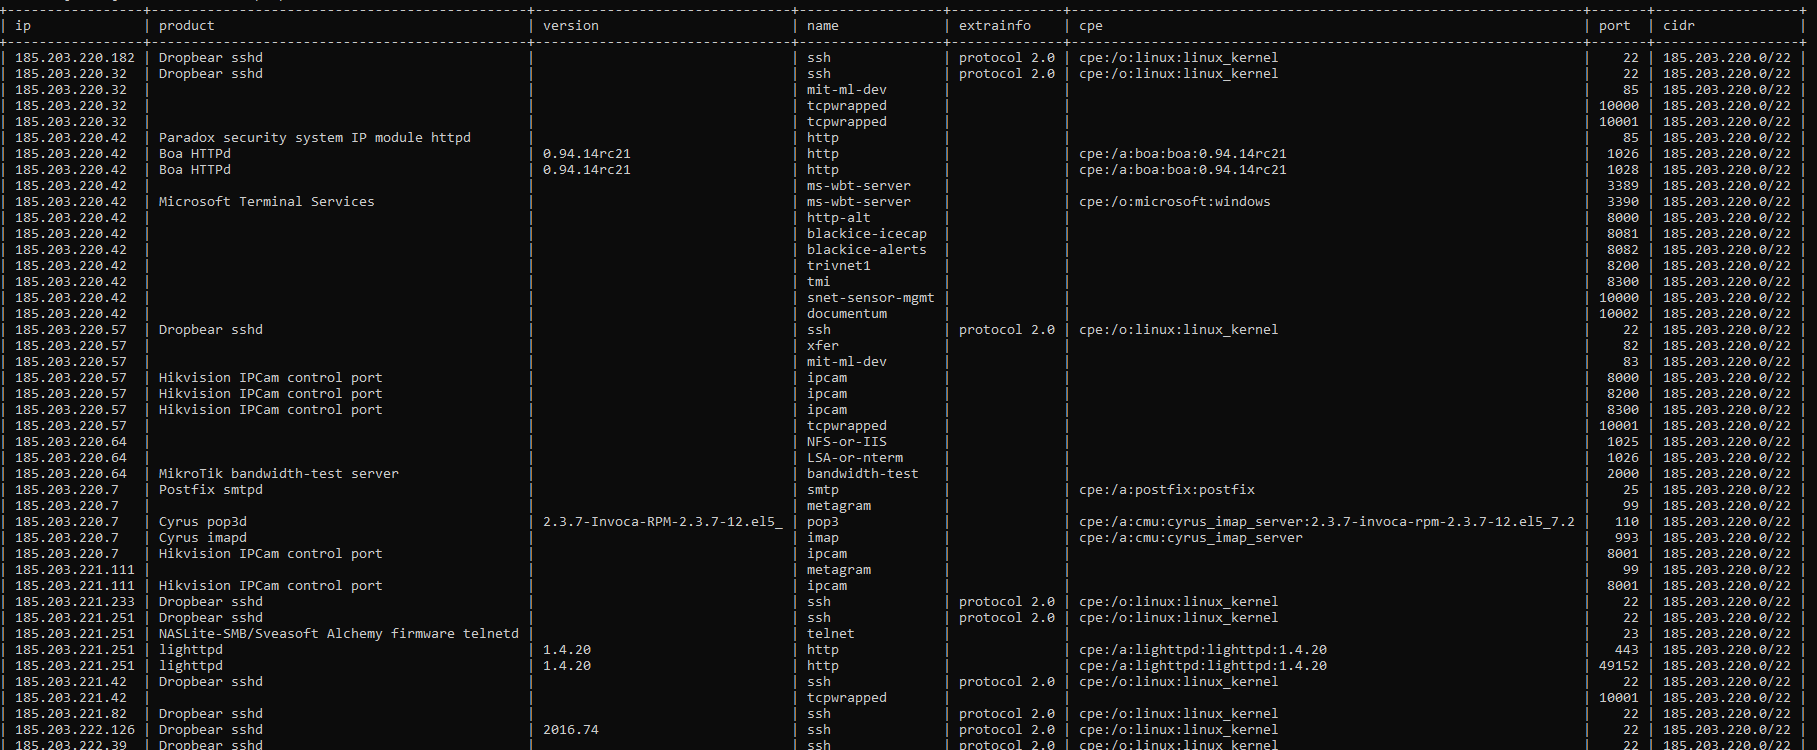1817x750 pixels.
Task: Click 'Cyrus imapd' product cell
Action: [x=203, y=538]
